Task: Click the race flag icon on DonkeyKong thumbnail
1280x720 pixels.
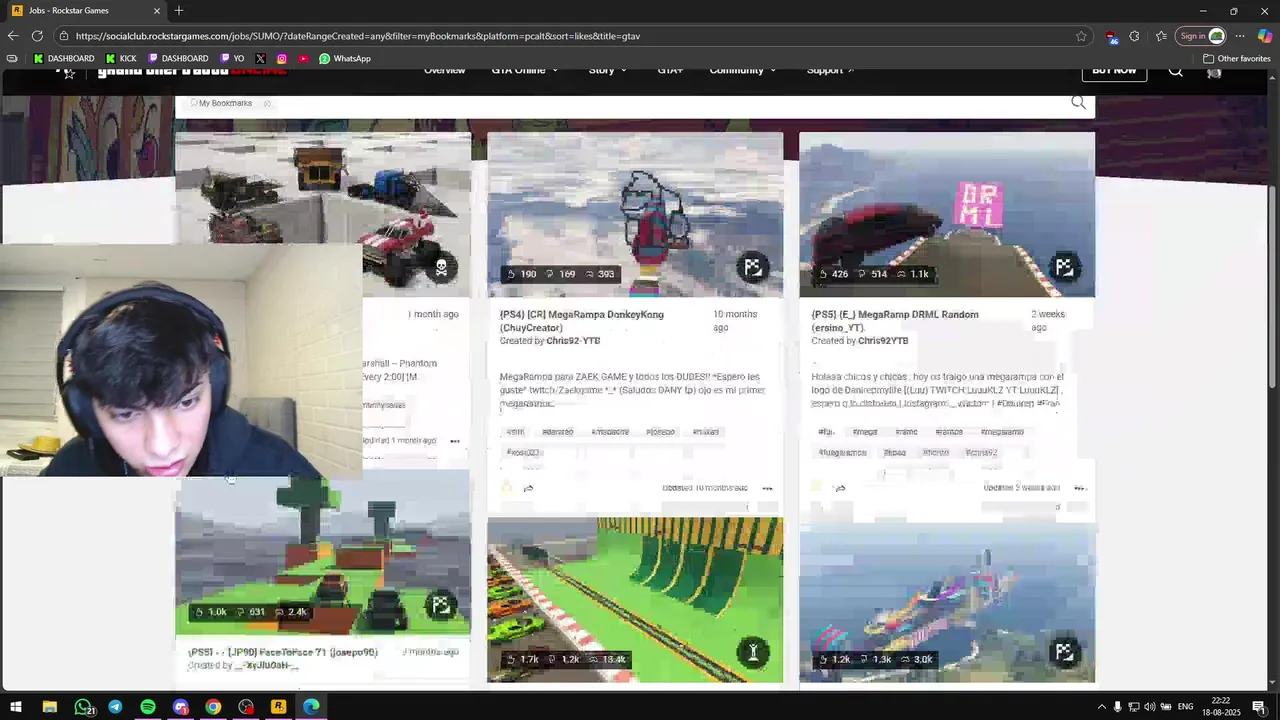Action: pos(753,267)
